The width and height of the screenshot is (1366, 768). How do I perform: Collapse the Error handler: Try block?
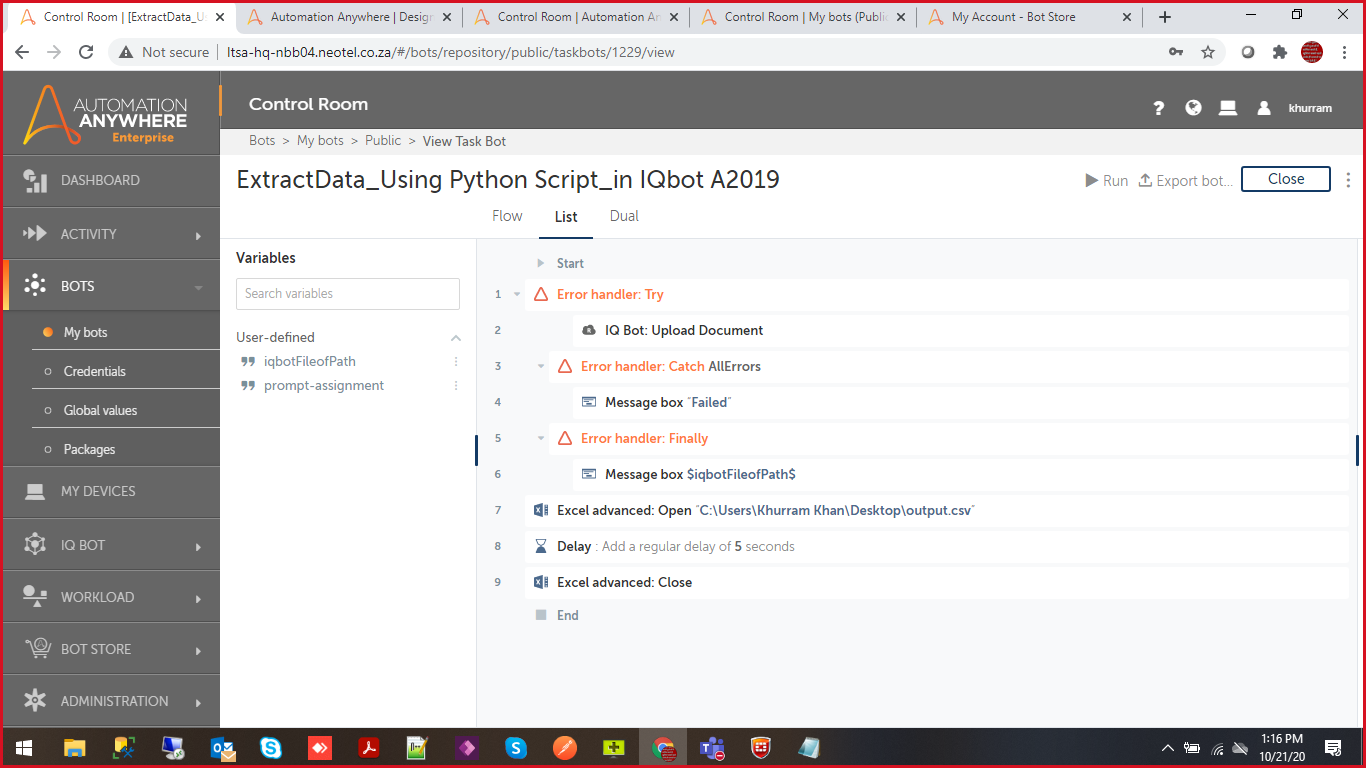click(517, 295)
